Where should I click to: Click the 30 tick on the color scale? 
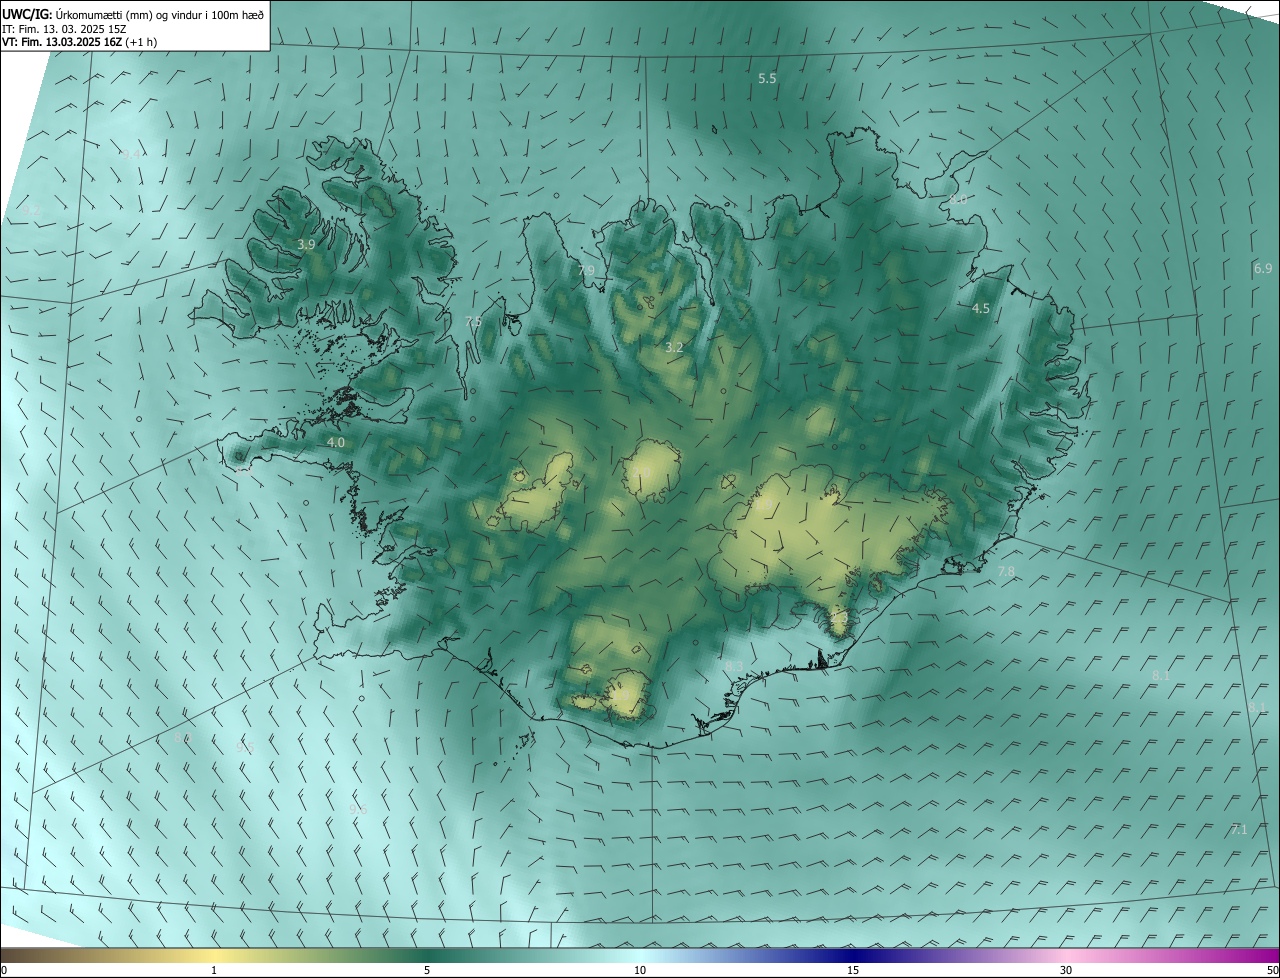[1066, 970]
